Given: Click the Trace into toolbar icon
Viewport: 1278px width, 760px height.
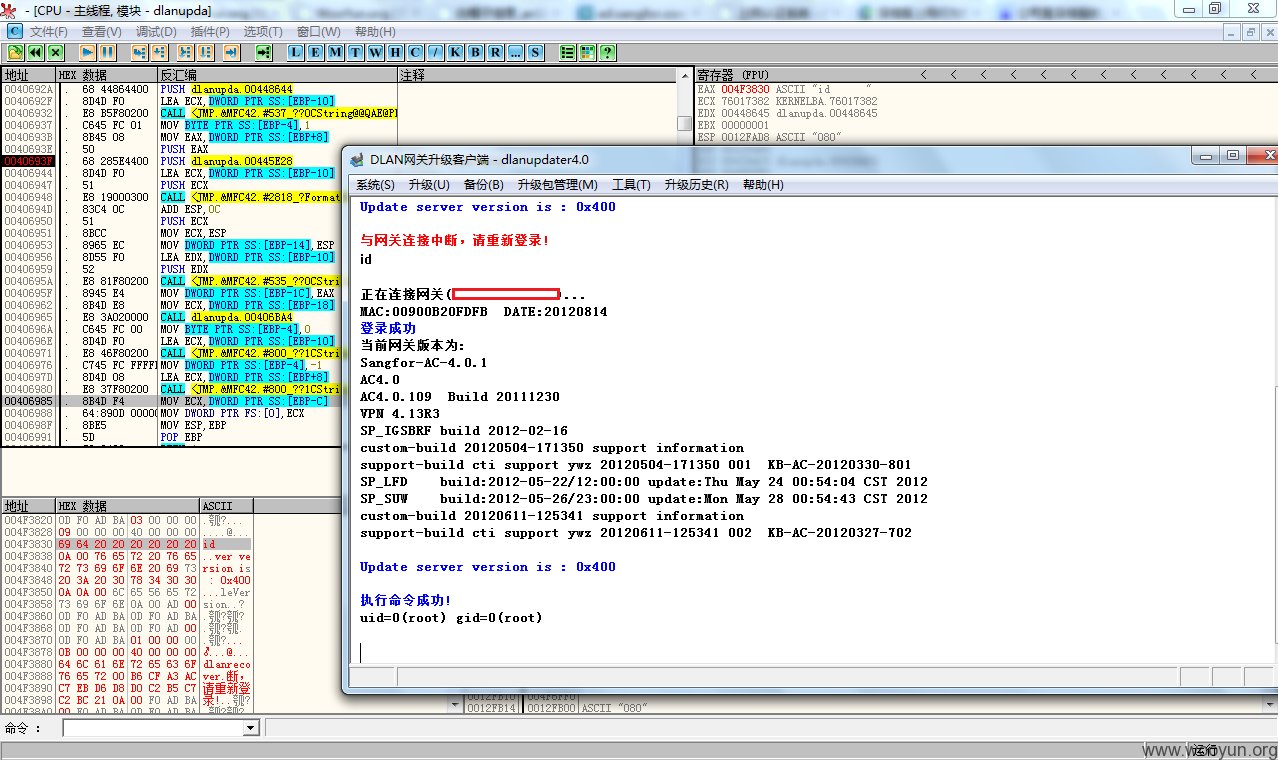Looking at the screenshot, I should pos(185,52).
